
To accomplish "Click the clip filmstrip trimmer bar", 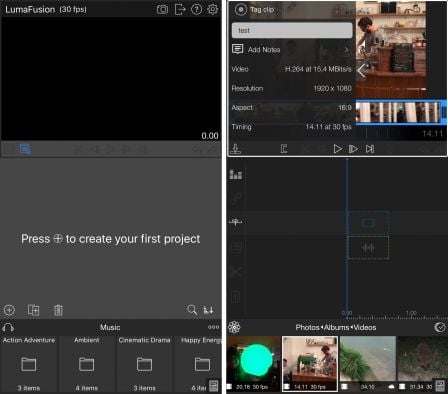I will [x=401, y=112].
